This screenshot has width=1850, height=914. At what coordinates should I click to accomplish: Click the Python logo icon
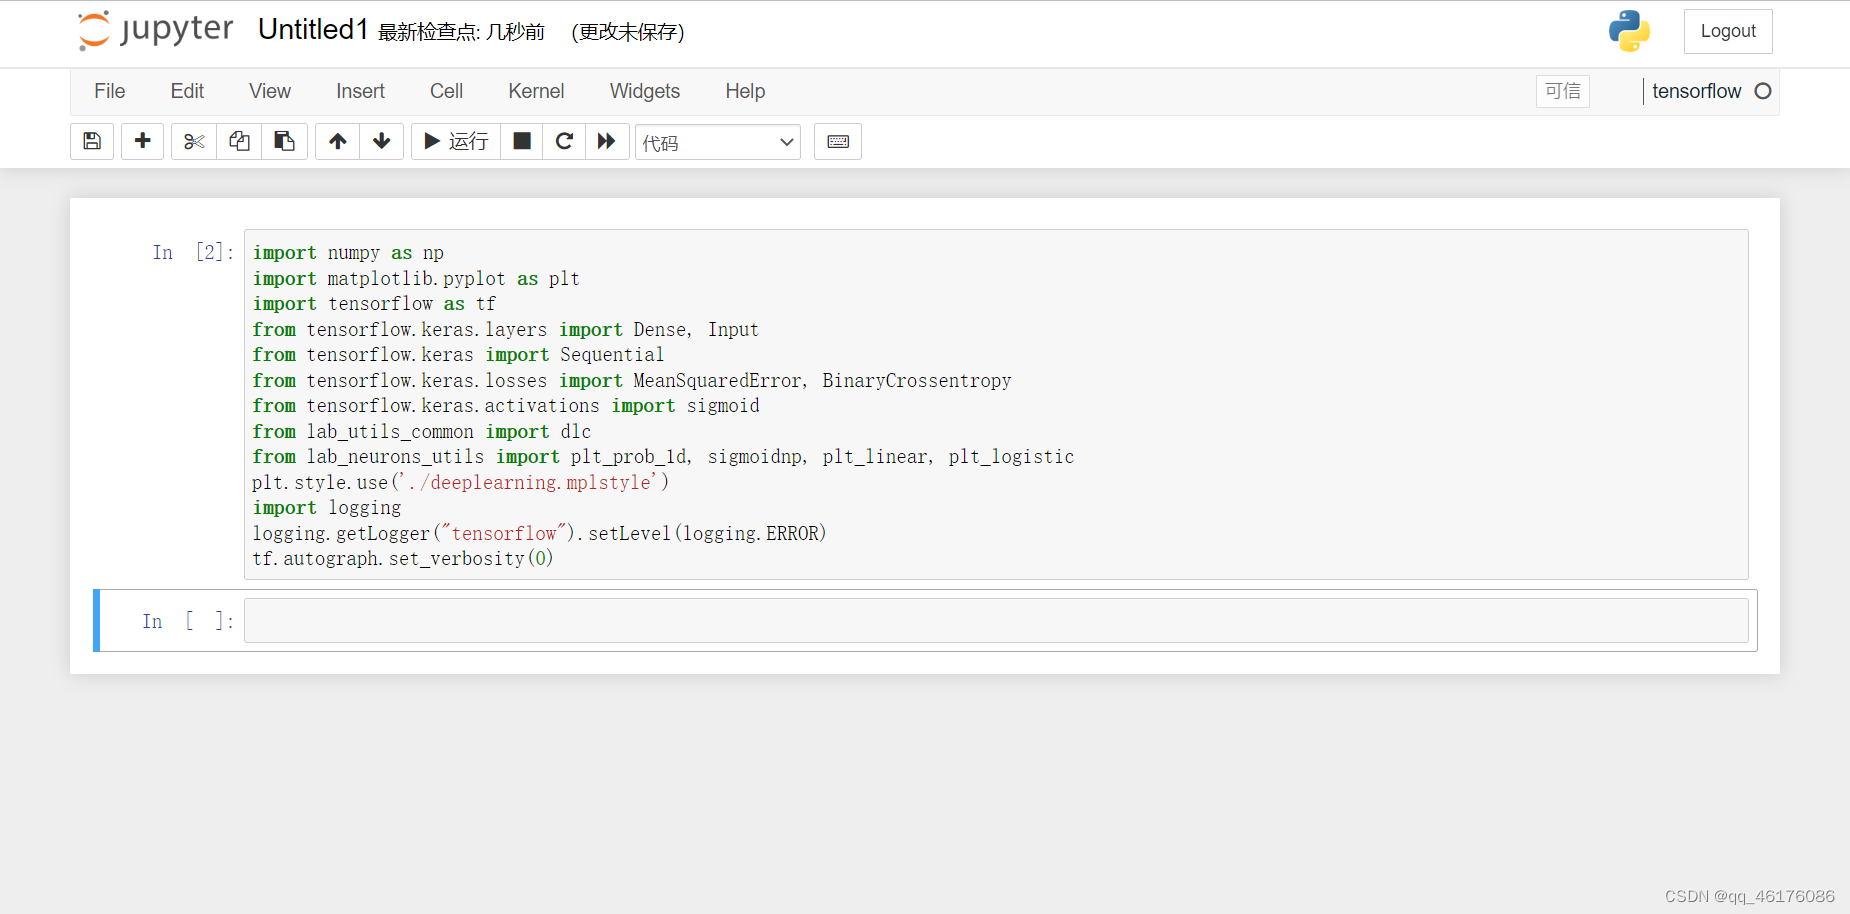click(x=1629, y=31)
